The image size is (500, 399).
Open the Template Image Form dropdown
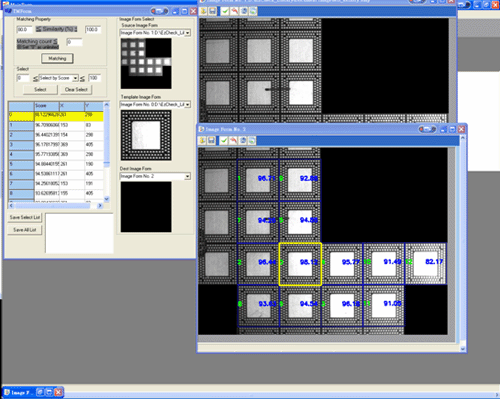coord(188,105)
